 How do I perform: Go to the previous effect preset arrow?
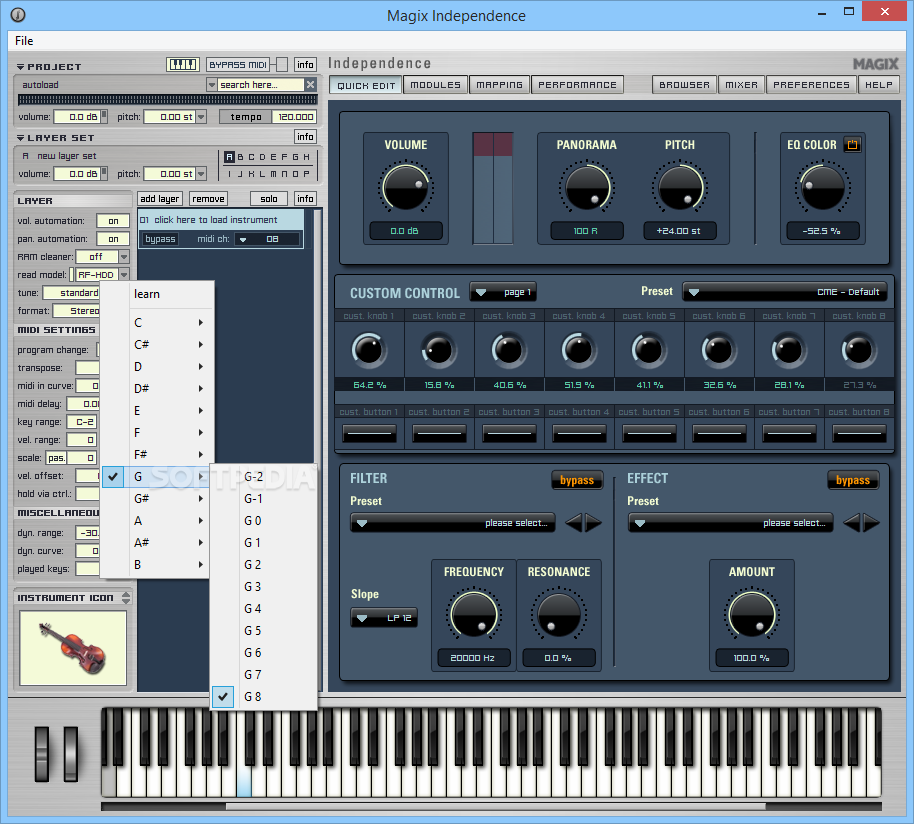[852, 523]
